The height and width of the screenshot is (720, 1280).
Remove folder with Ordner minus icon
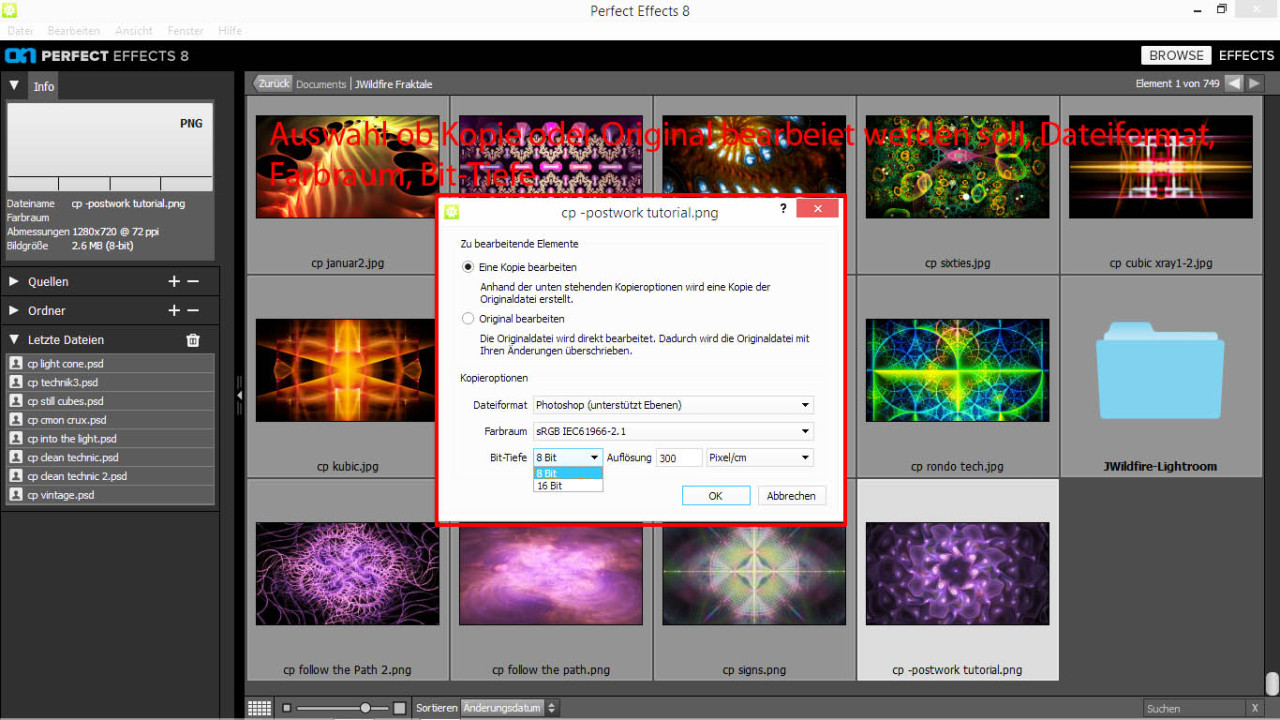(193, 311)
